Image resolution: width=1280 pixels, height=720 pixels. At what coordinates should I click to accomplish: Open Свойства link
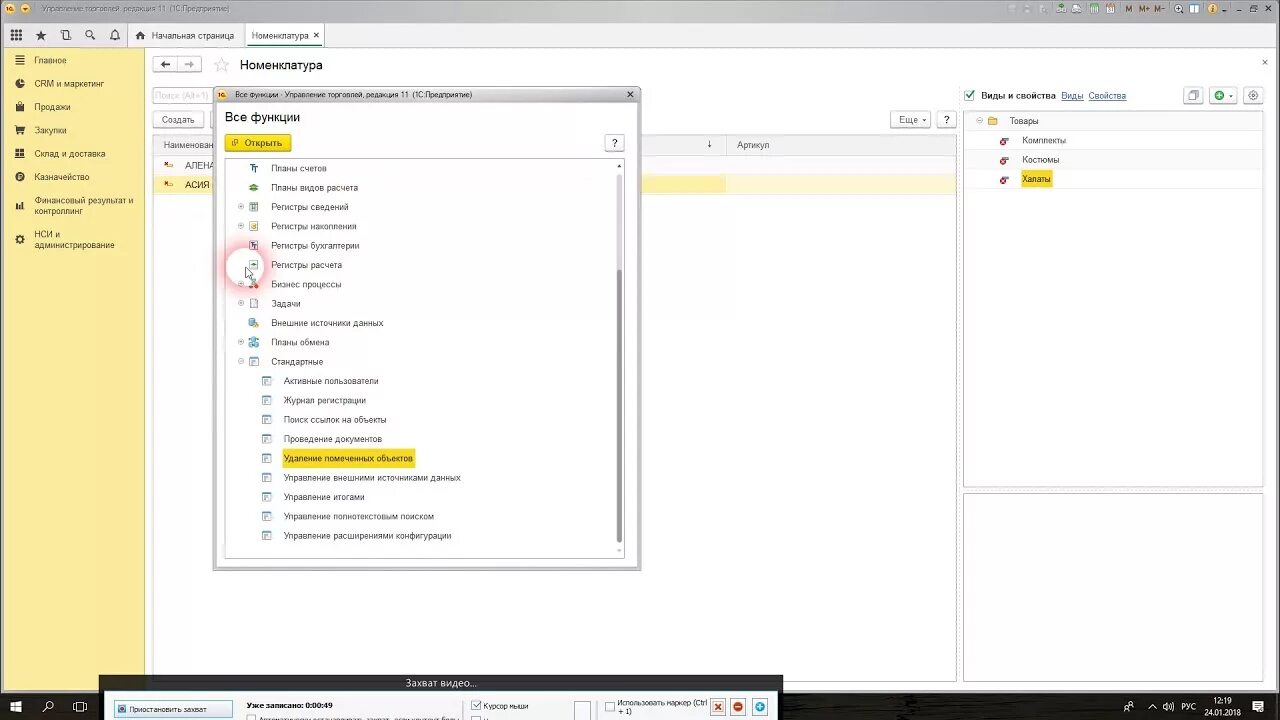pyautogui.click(x=1107, y=96)
